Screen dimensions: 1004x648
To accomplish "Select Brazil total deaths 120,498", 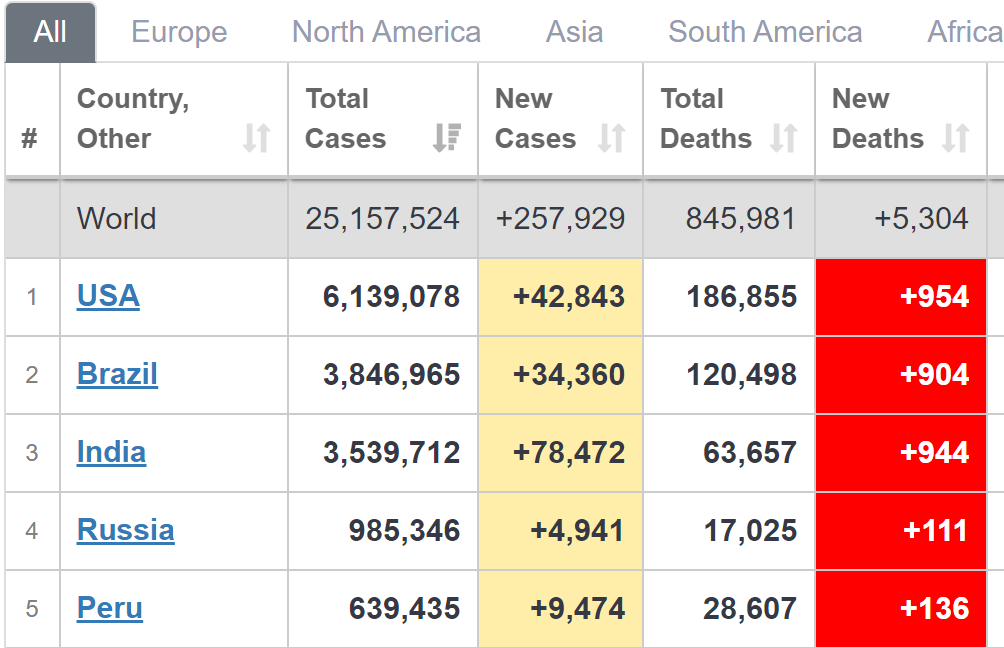I will pyautogui.click(x=741, y=375).
